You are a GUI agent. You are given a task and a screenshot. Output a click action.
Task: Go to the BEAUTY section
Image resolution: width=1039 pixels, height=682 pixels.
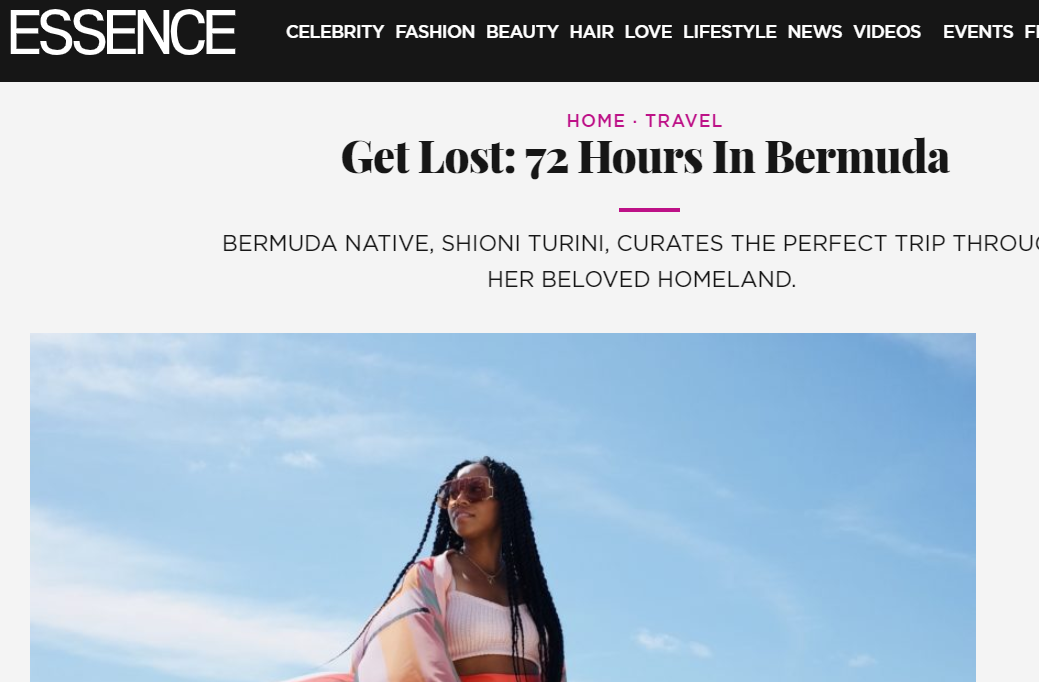[522, 32]
